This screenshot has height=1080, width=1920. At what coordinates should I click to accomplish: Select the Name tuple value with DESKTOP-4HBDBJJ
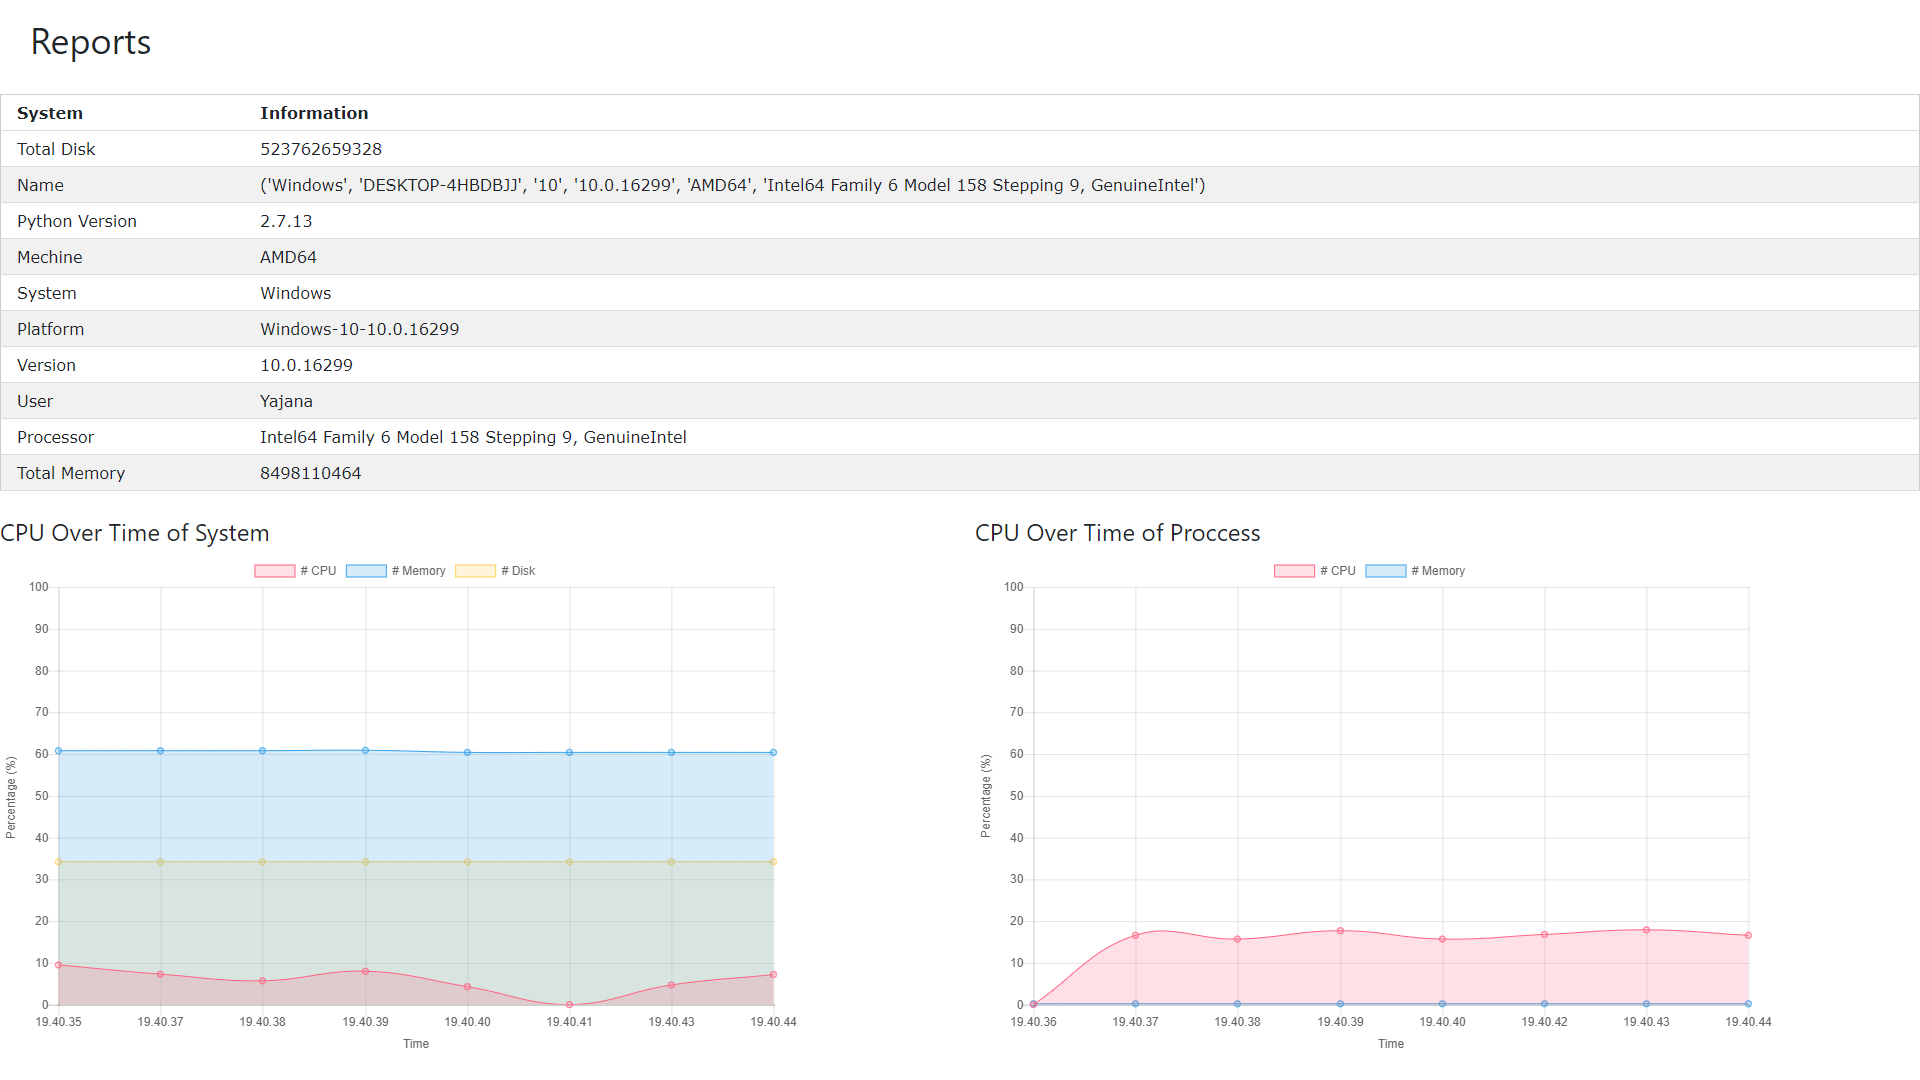coord(733,185)
